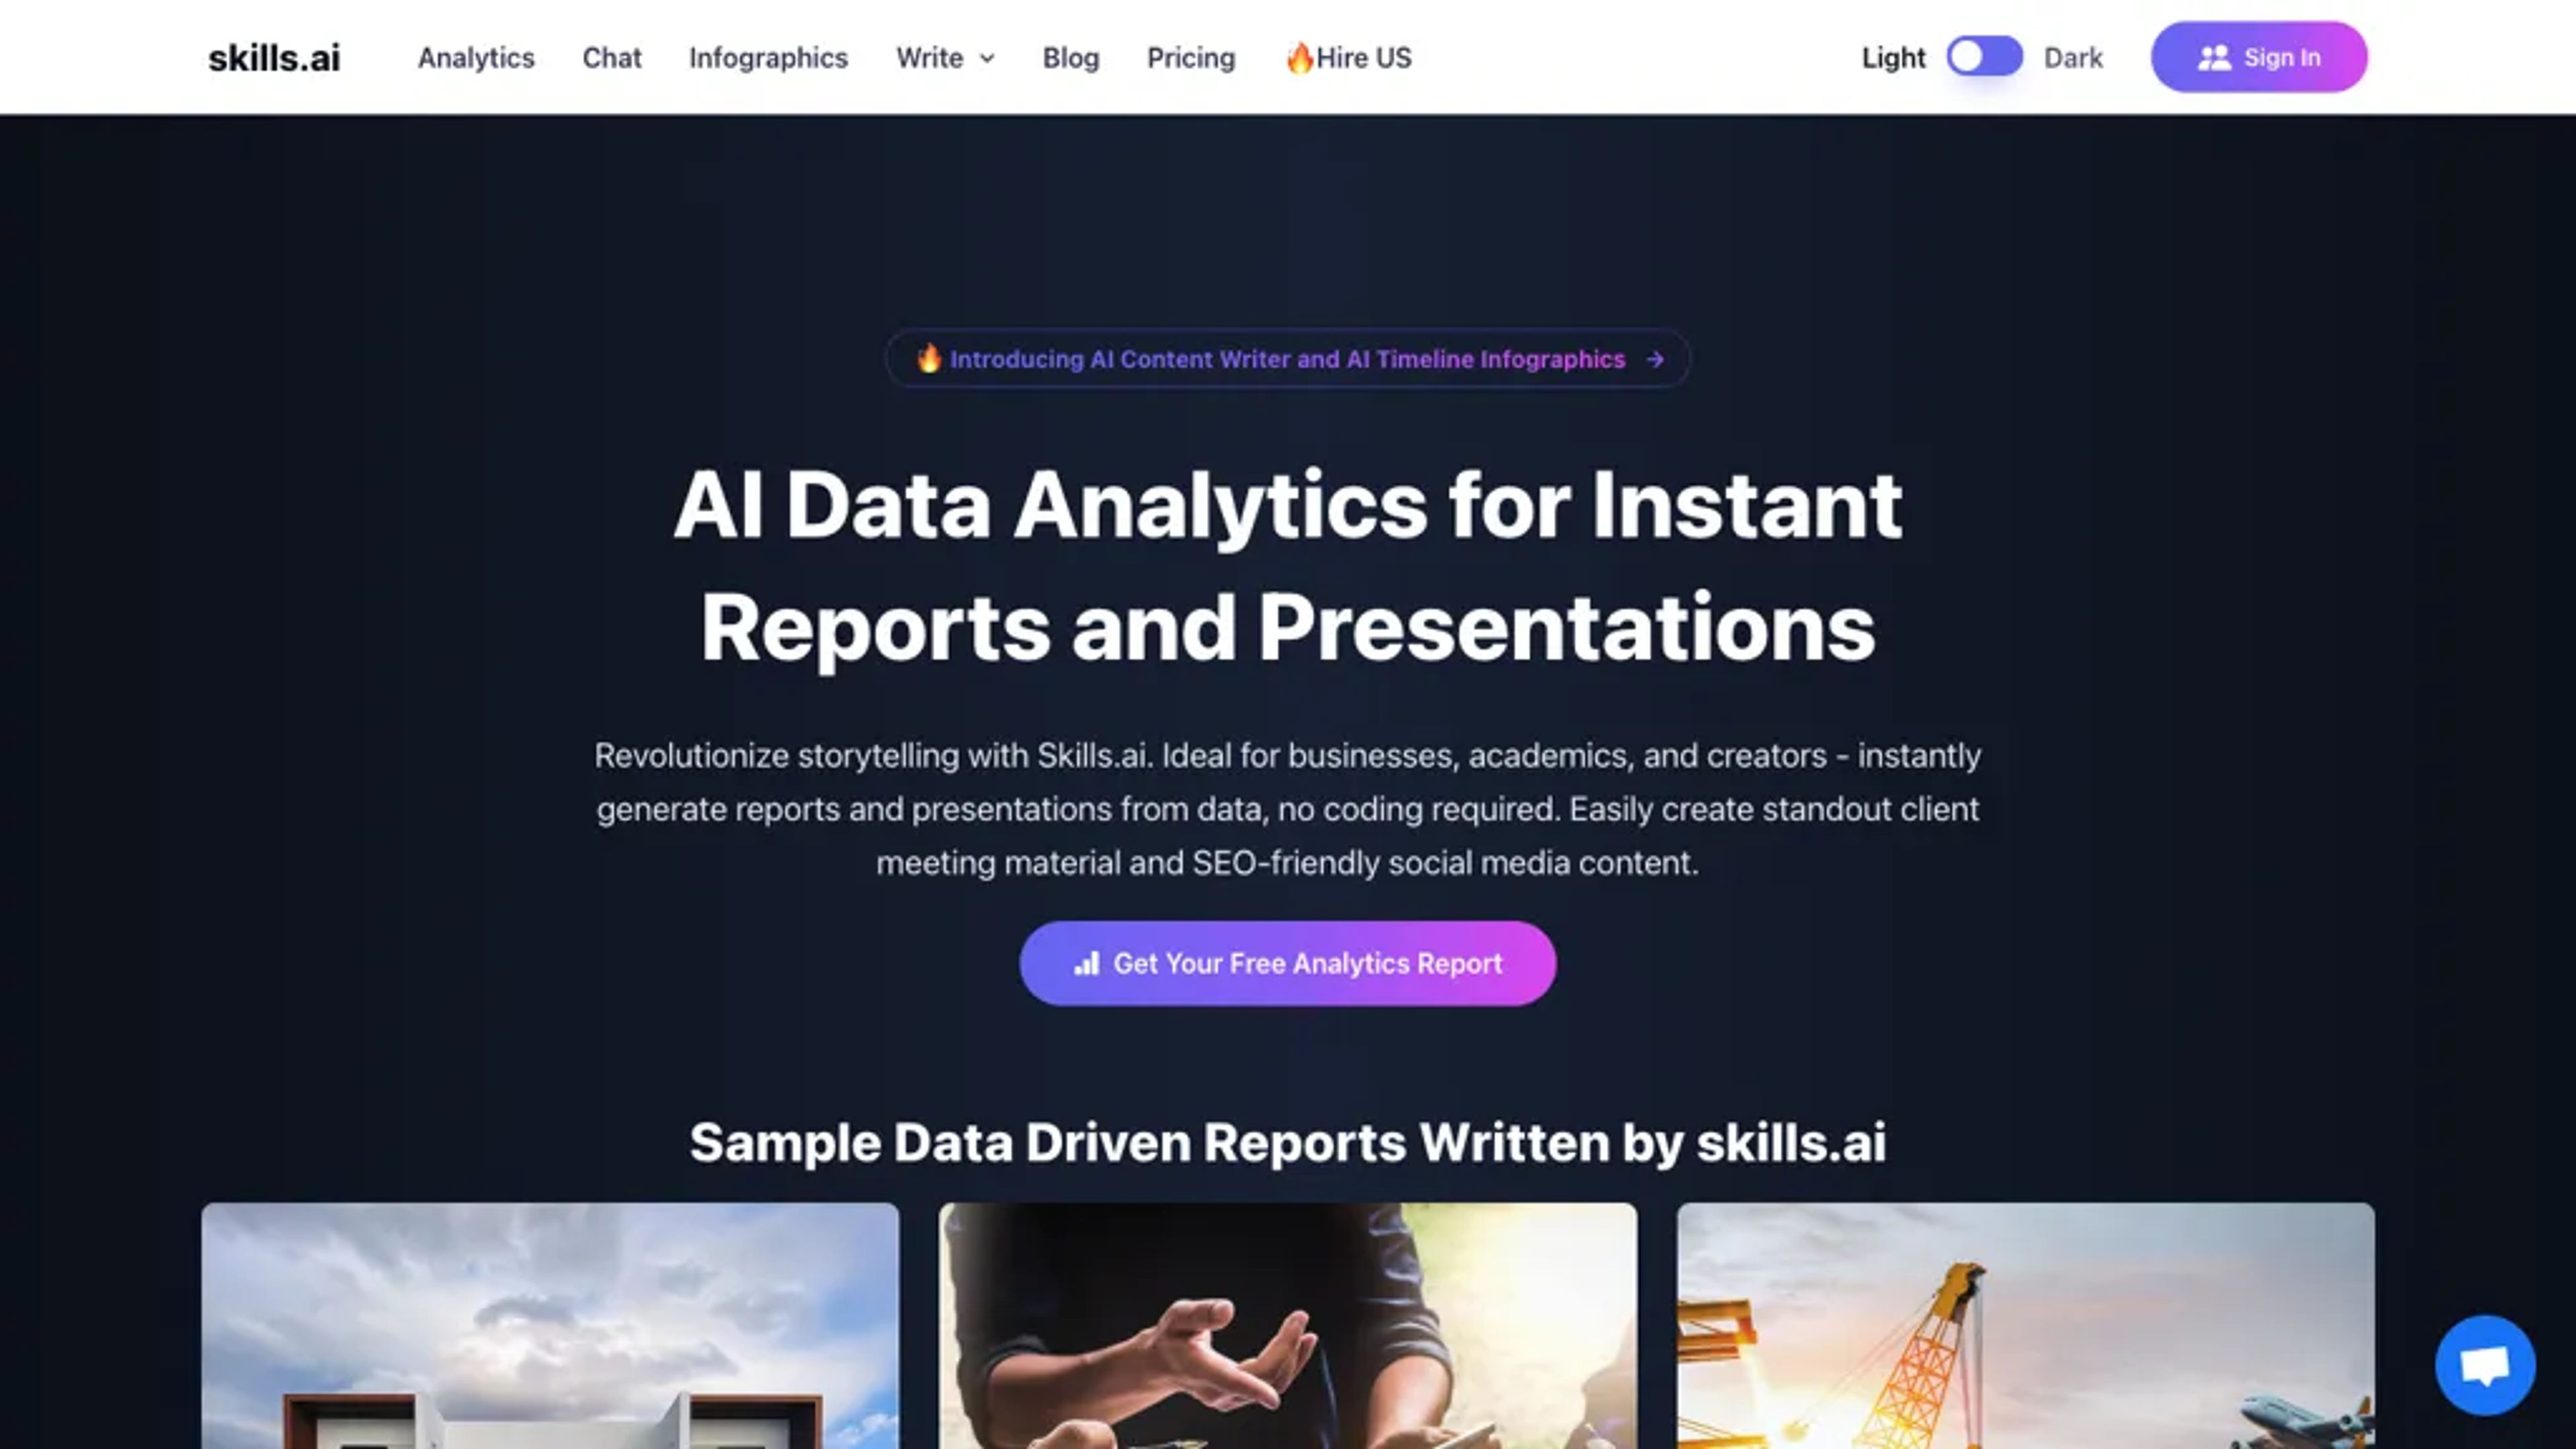This screenshot has height=1449, width=2576.
Task: Click the introducing AI Content Writer banner
Action: 1288,358
